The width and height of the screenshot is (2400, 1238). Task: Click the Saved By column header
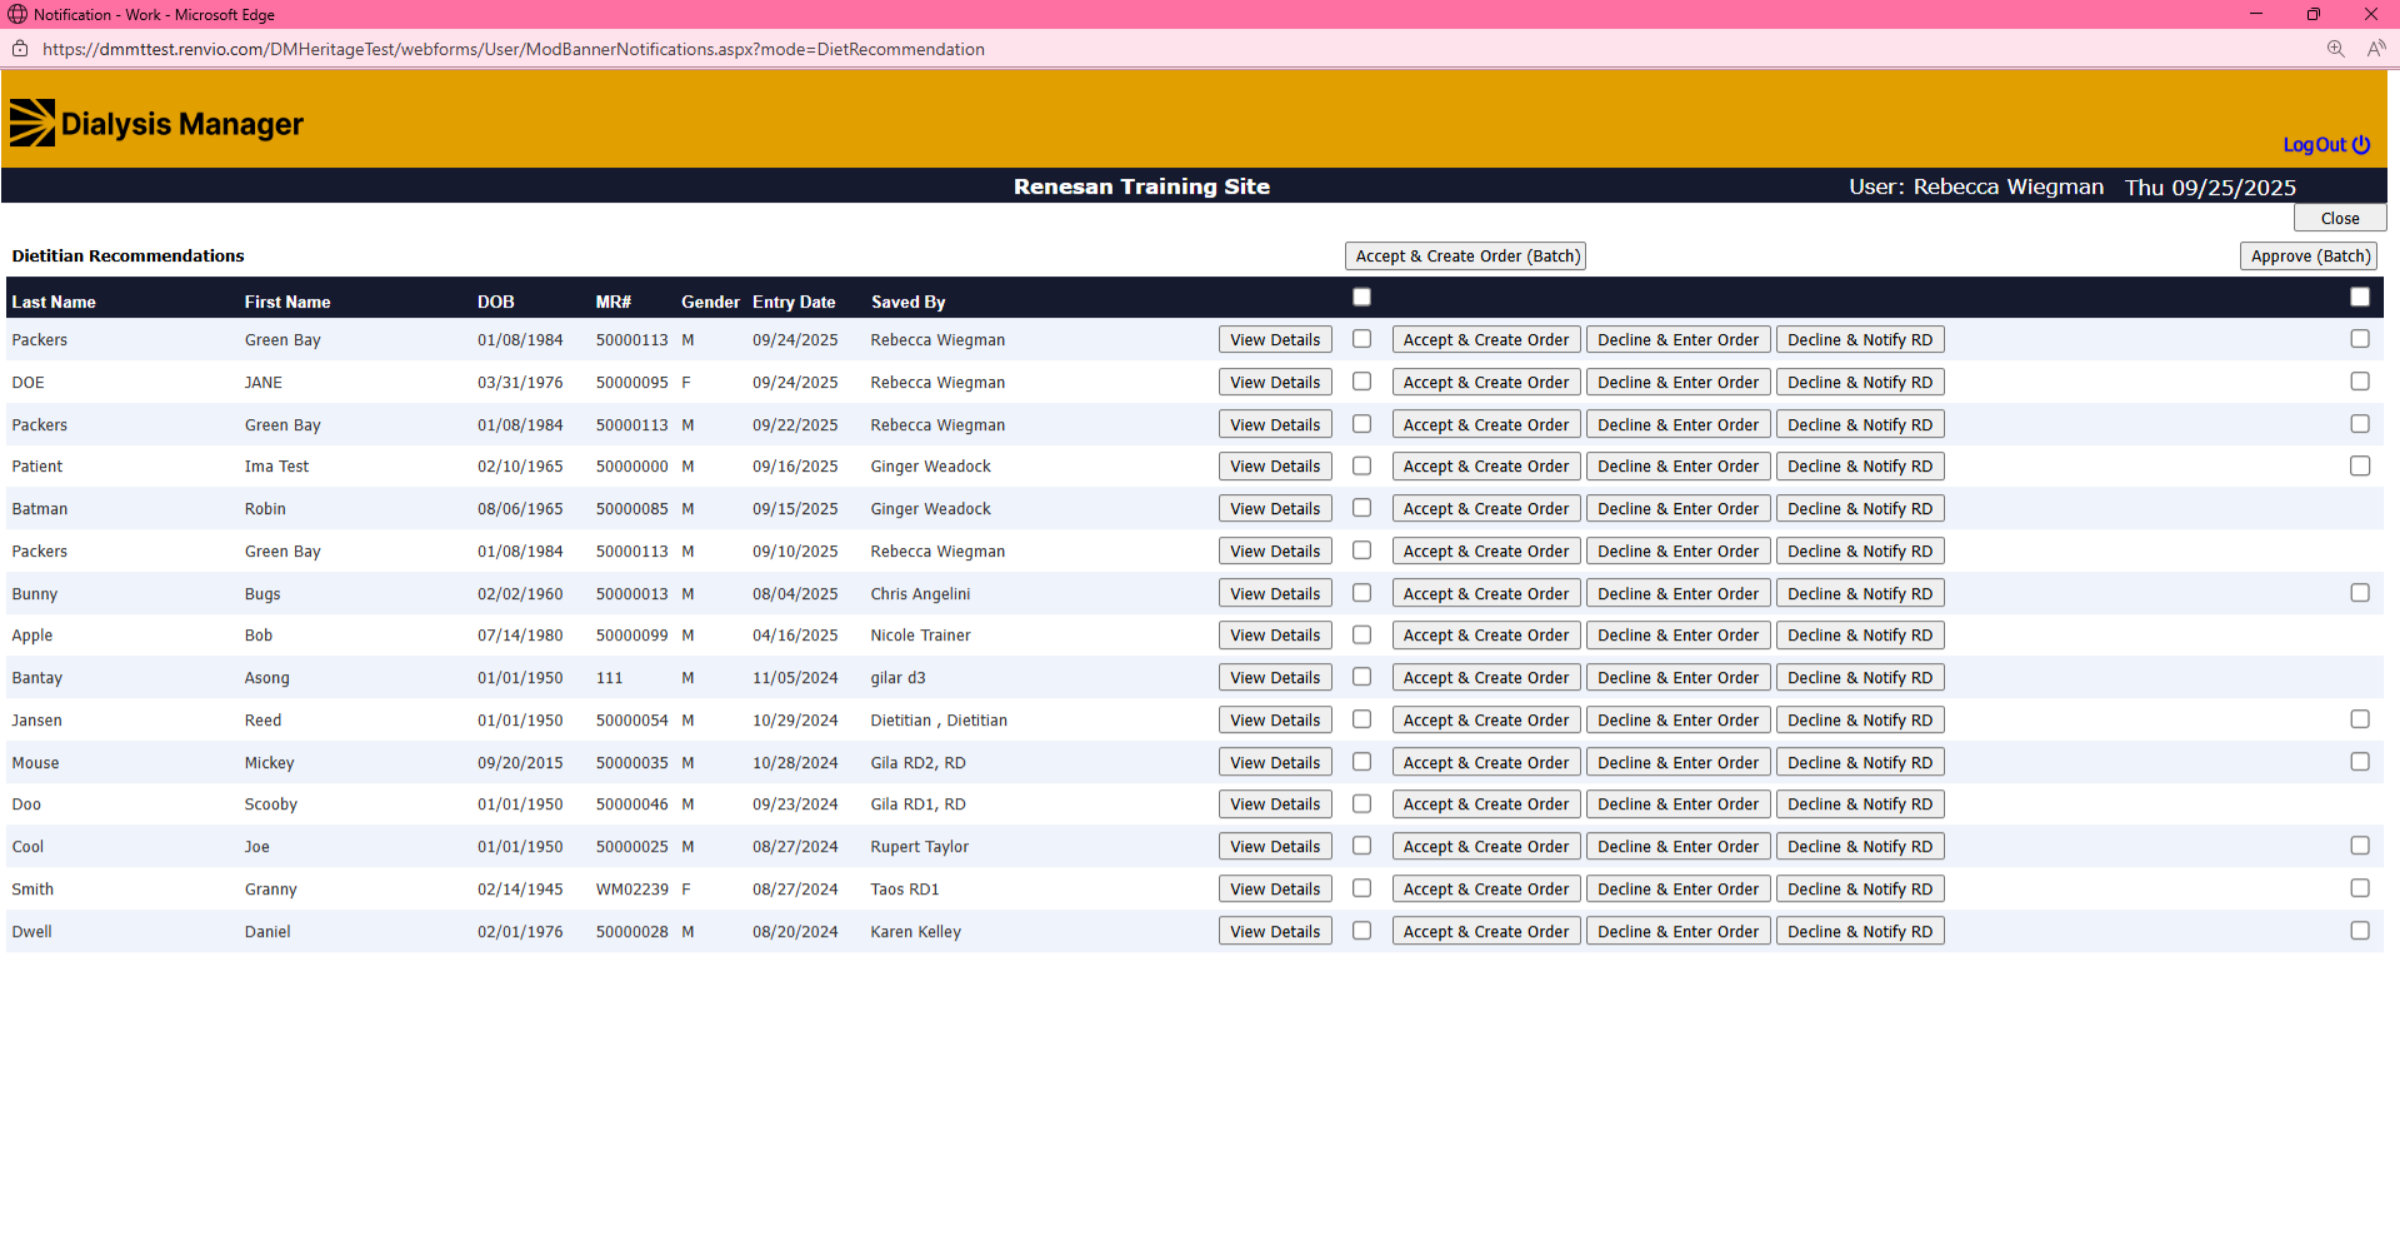point(908,301)
